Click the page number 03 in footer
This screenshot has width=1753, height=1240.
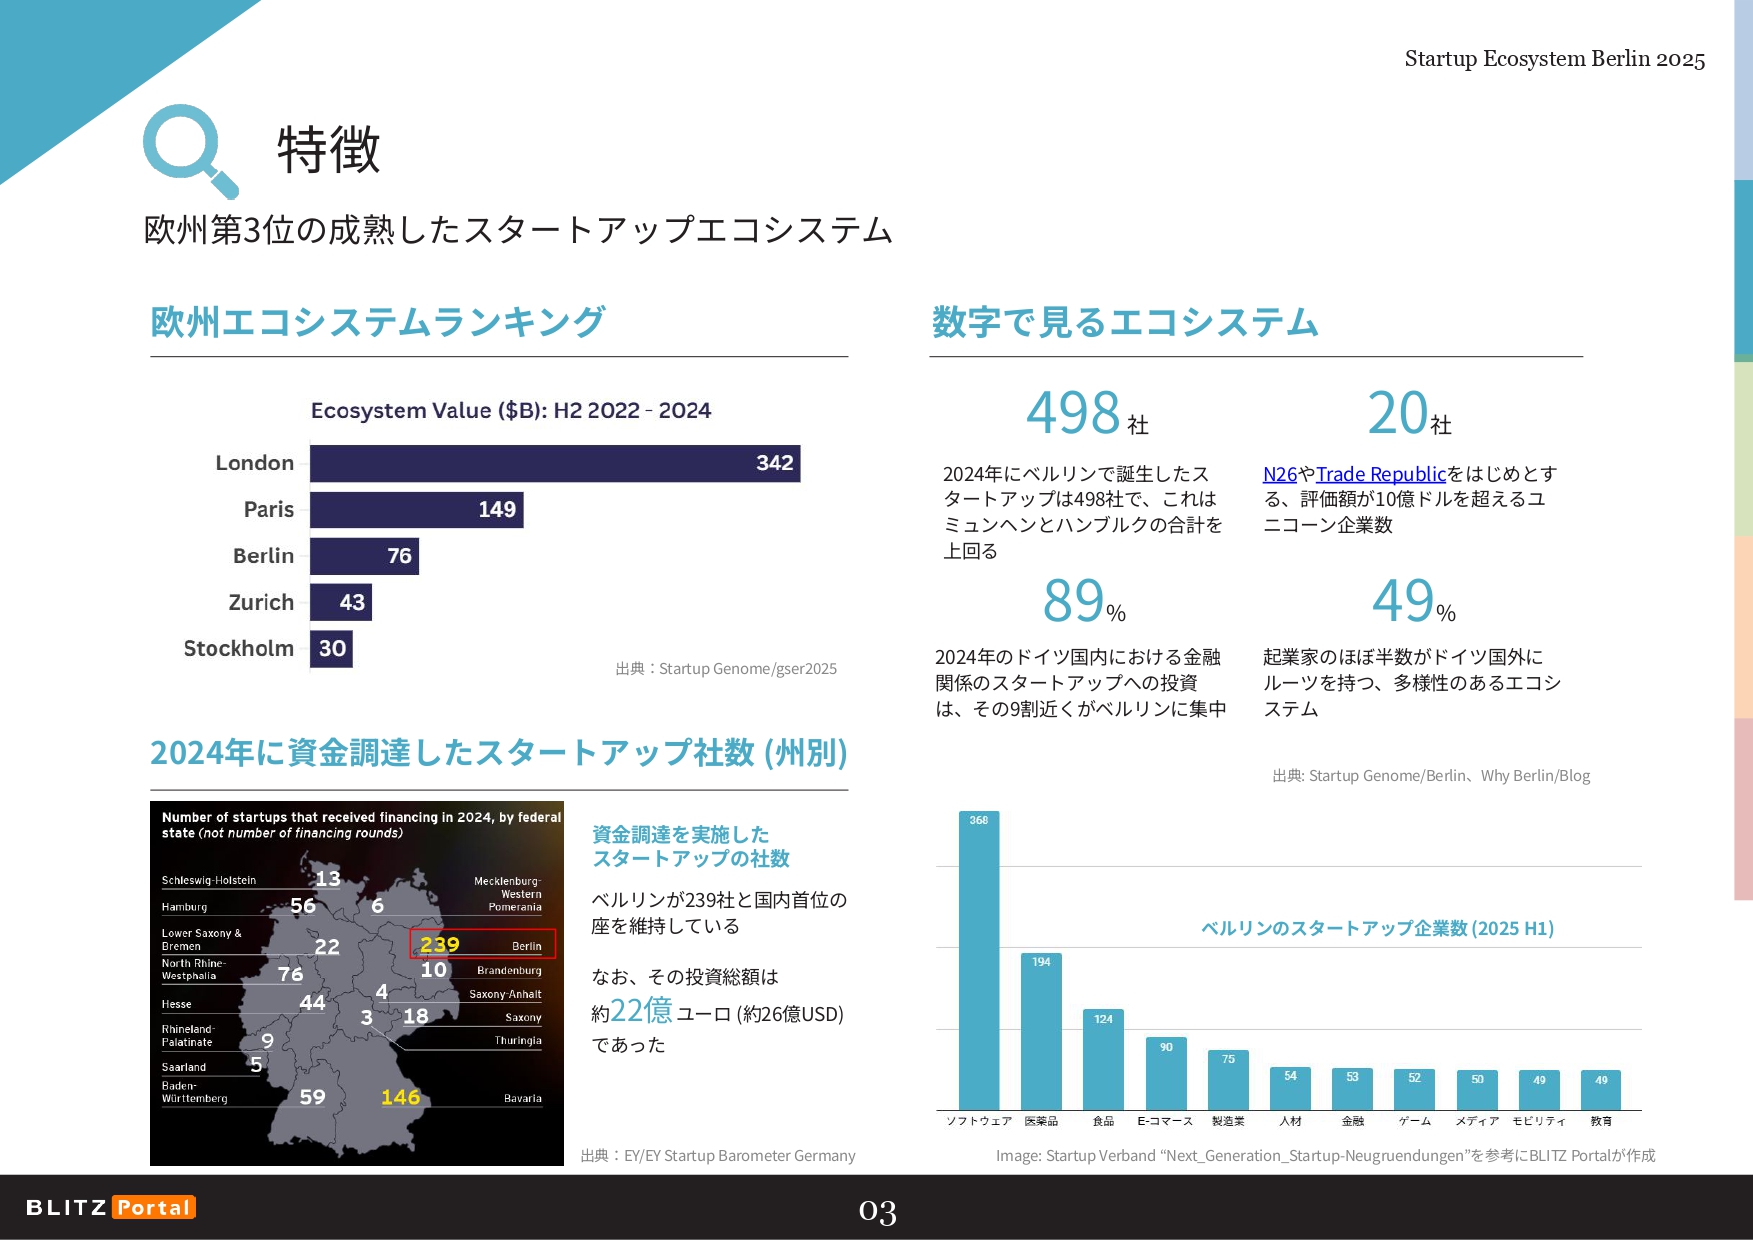(877, 1211)
